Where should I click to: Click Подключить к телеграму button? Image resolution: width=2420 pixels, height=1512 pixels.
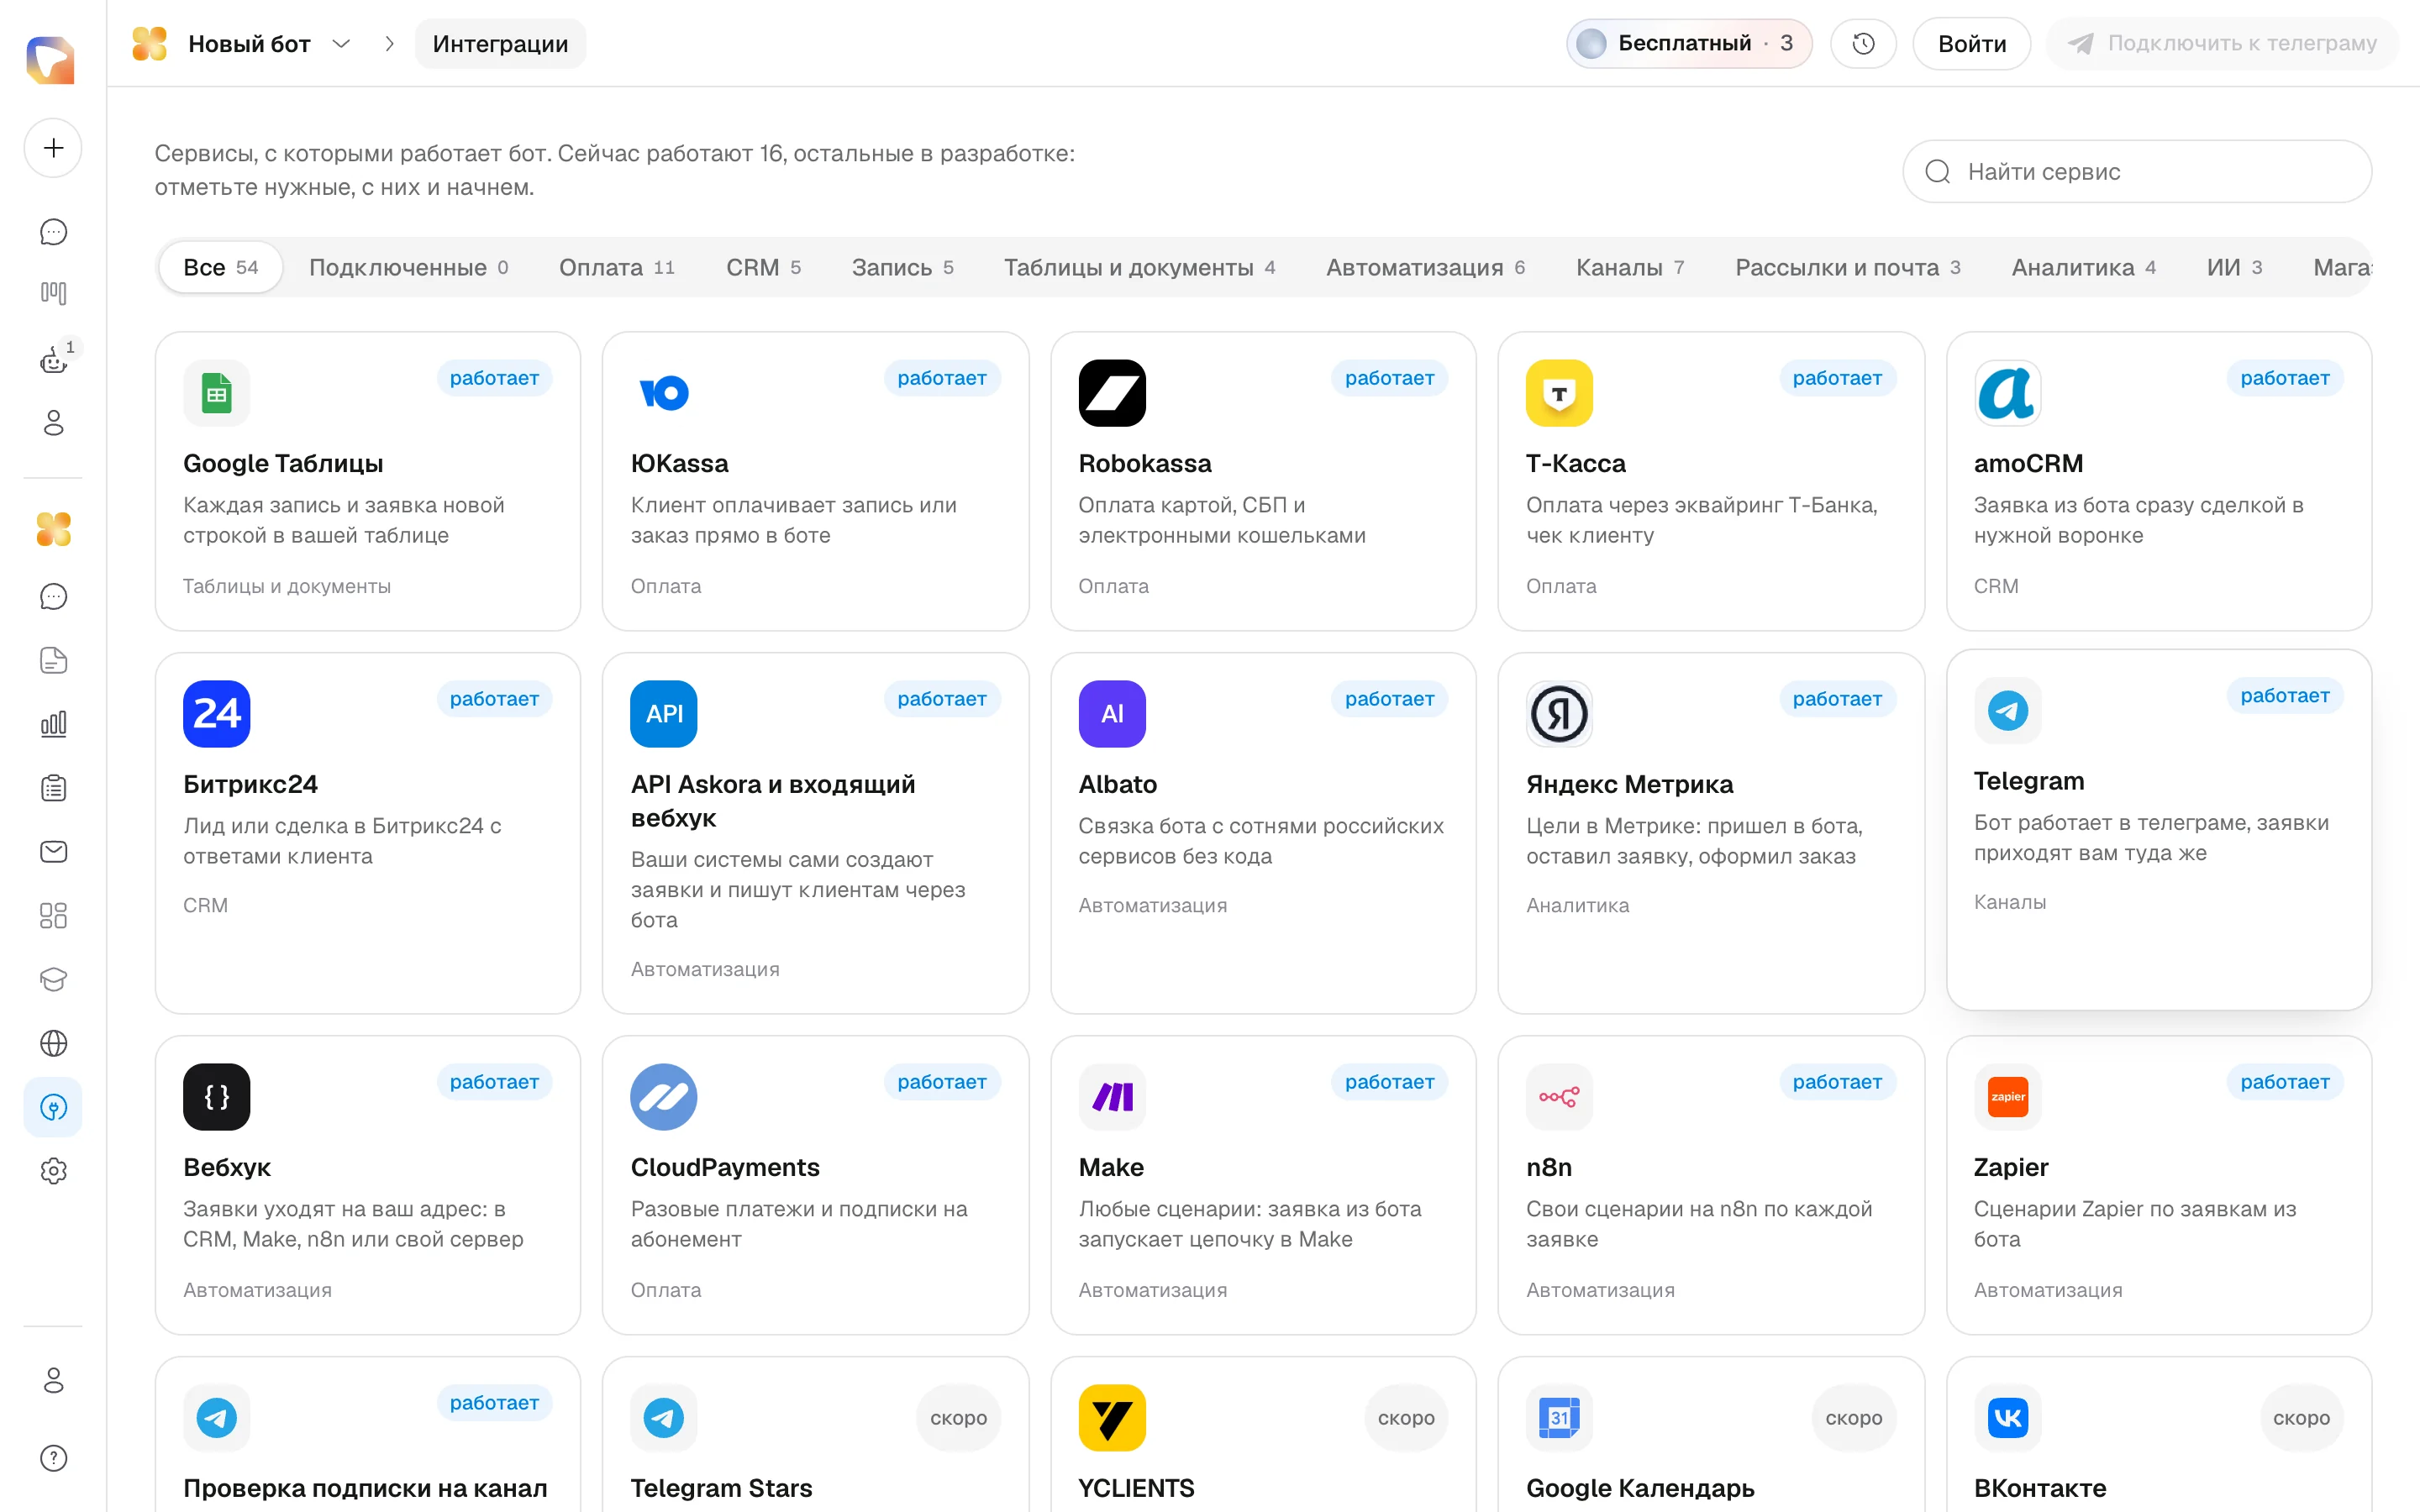[x=2222, y=44]
